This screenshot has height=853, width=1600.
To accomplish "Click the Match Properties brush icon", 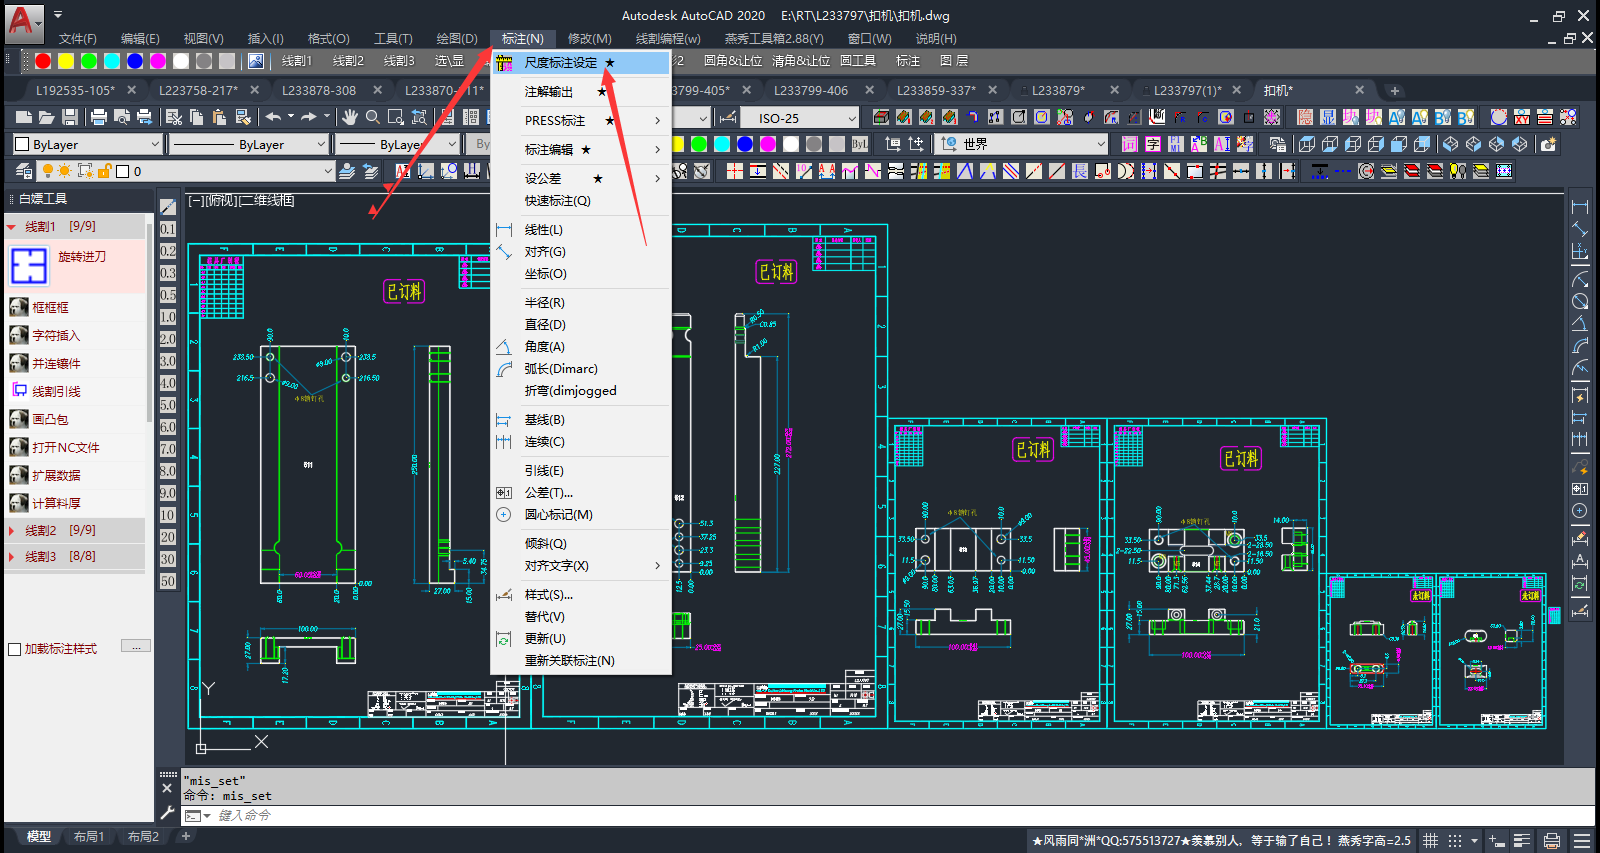I will point(243,117).
